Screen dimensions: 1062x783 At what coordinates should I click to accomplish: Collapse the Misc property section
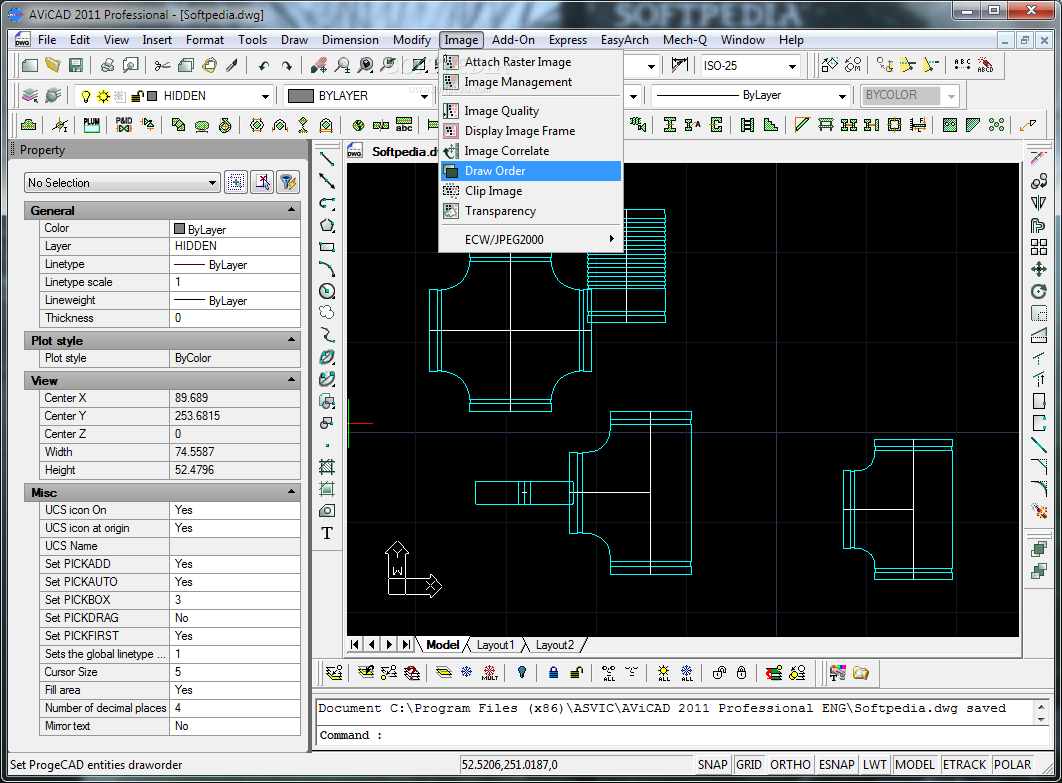coord(291,492)
